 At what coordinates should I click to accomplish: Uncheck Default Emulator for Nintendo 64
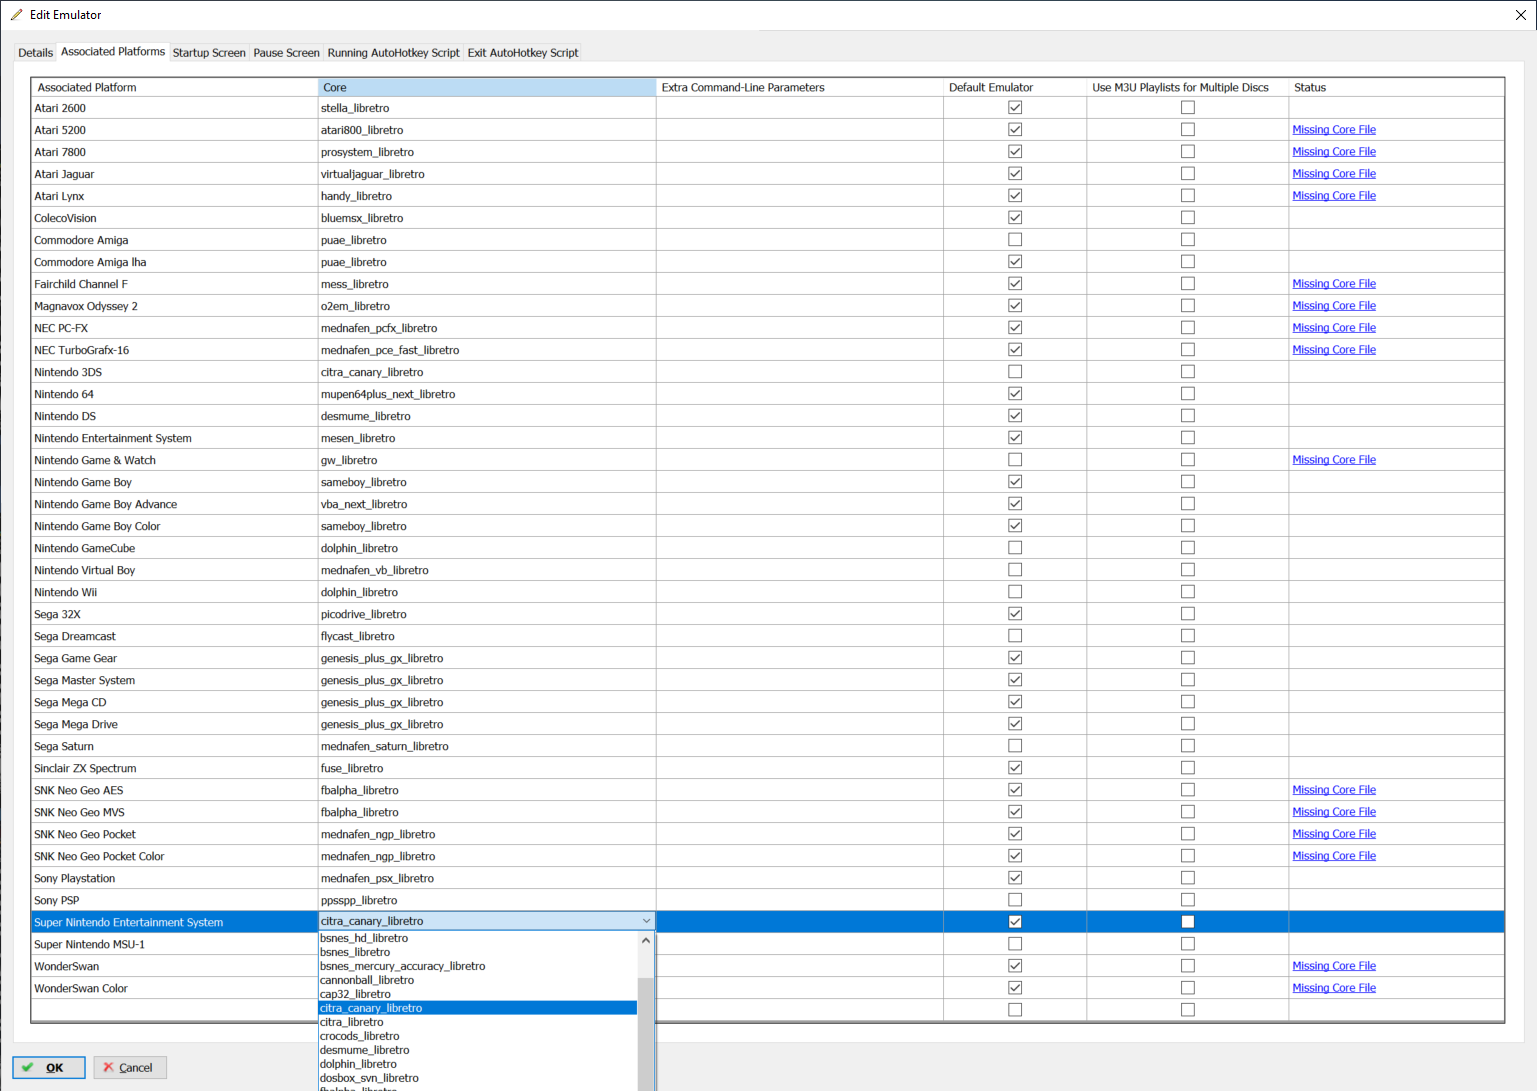[1015, 394]
